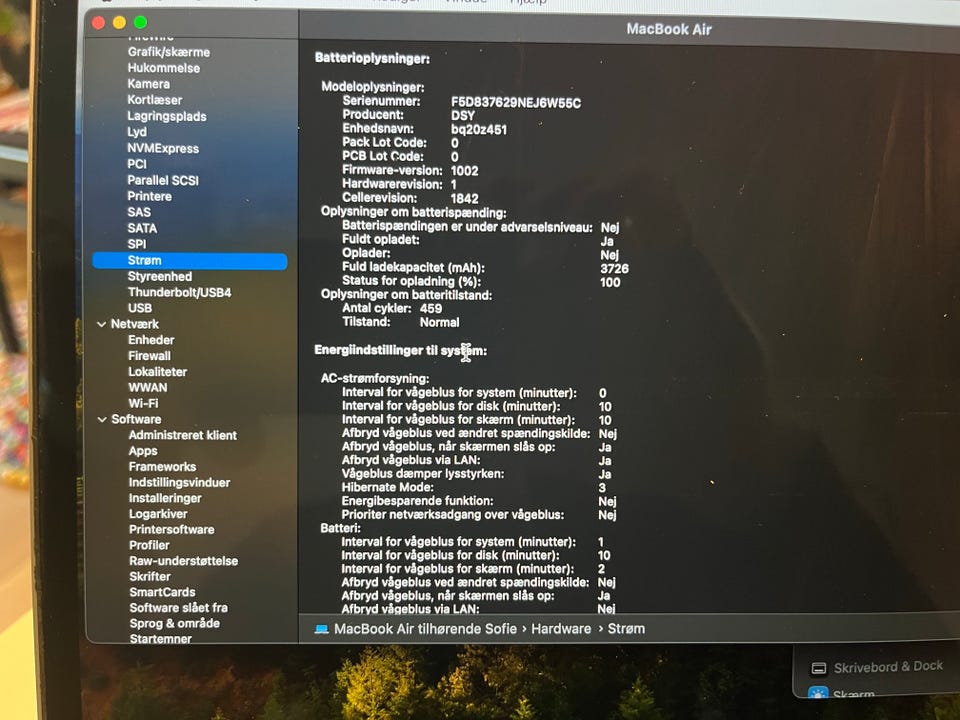Viewport: 960px width, 720px height.
Task: Select PCI in sidebar
Action: point(137,164)
